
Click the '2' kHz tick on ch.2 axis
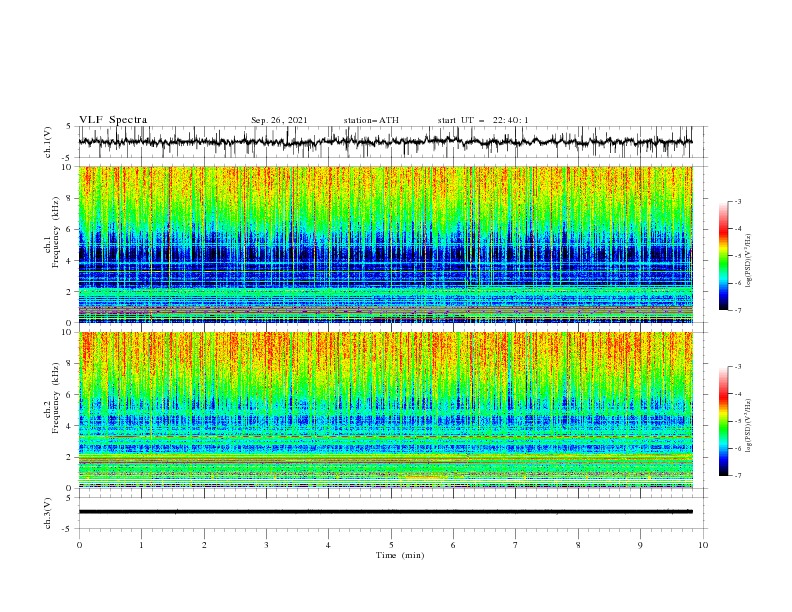point(71,457)
